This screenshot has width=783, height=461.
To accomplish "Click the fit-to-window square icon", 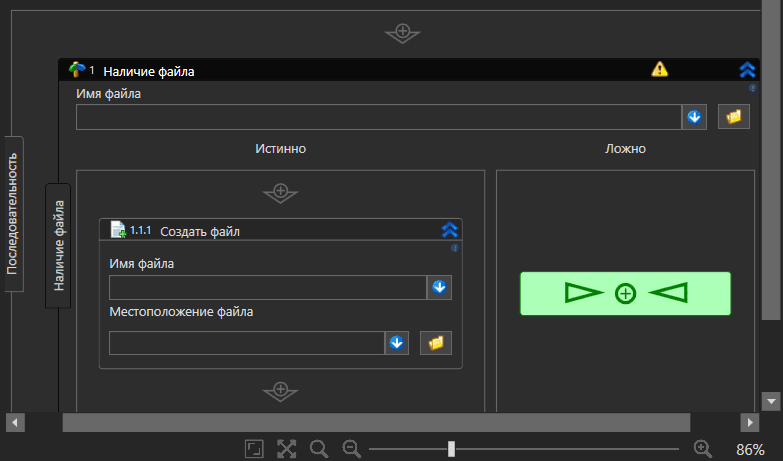I will (x=254, y=449).
